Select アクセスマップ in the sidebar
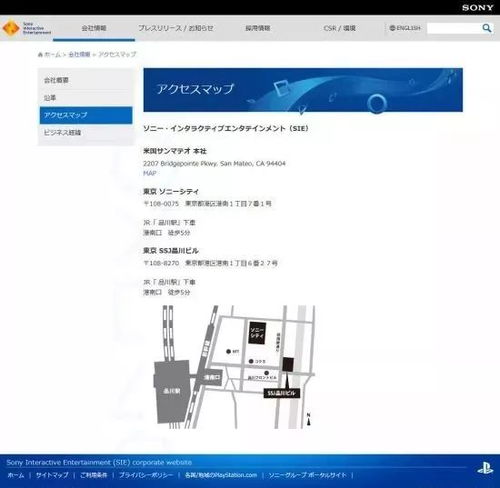The image size is (500, 488). tap(86, 115)
